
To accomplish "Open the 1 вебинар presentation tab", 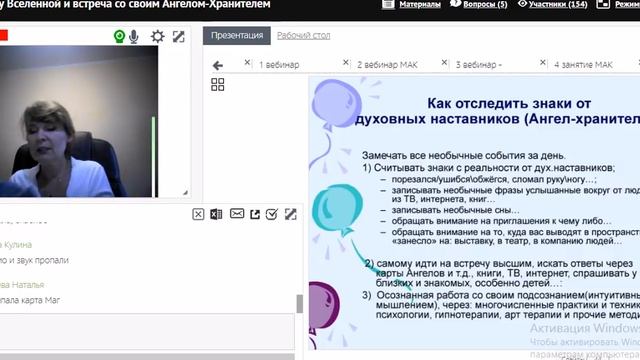I will pyautogui.click(x=279, y=64).
